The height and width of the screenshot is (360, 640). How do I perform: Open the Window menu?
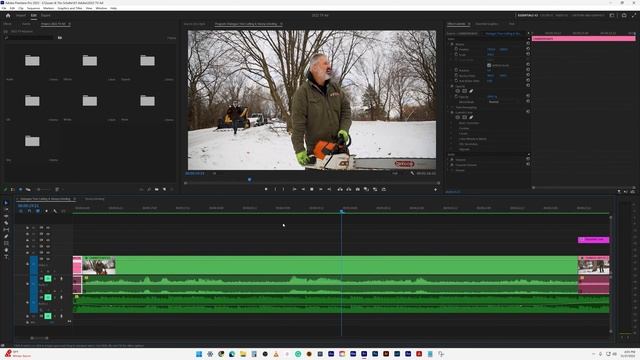tap(101, 8)
